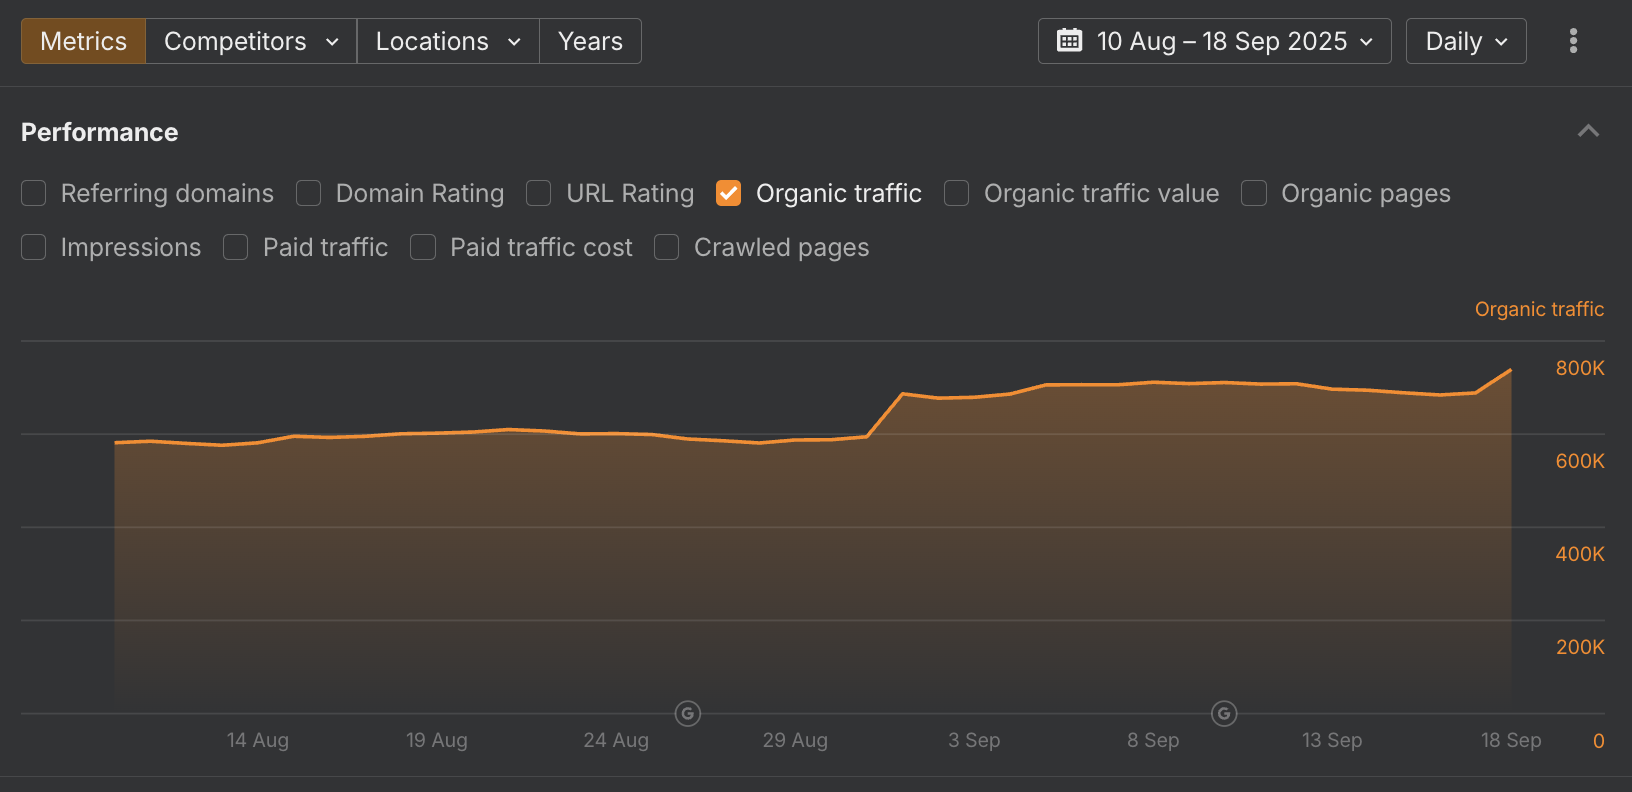Enable the Paid traffic cost checkbox
1632x792 pixels.
coord(423,247)
